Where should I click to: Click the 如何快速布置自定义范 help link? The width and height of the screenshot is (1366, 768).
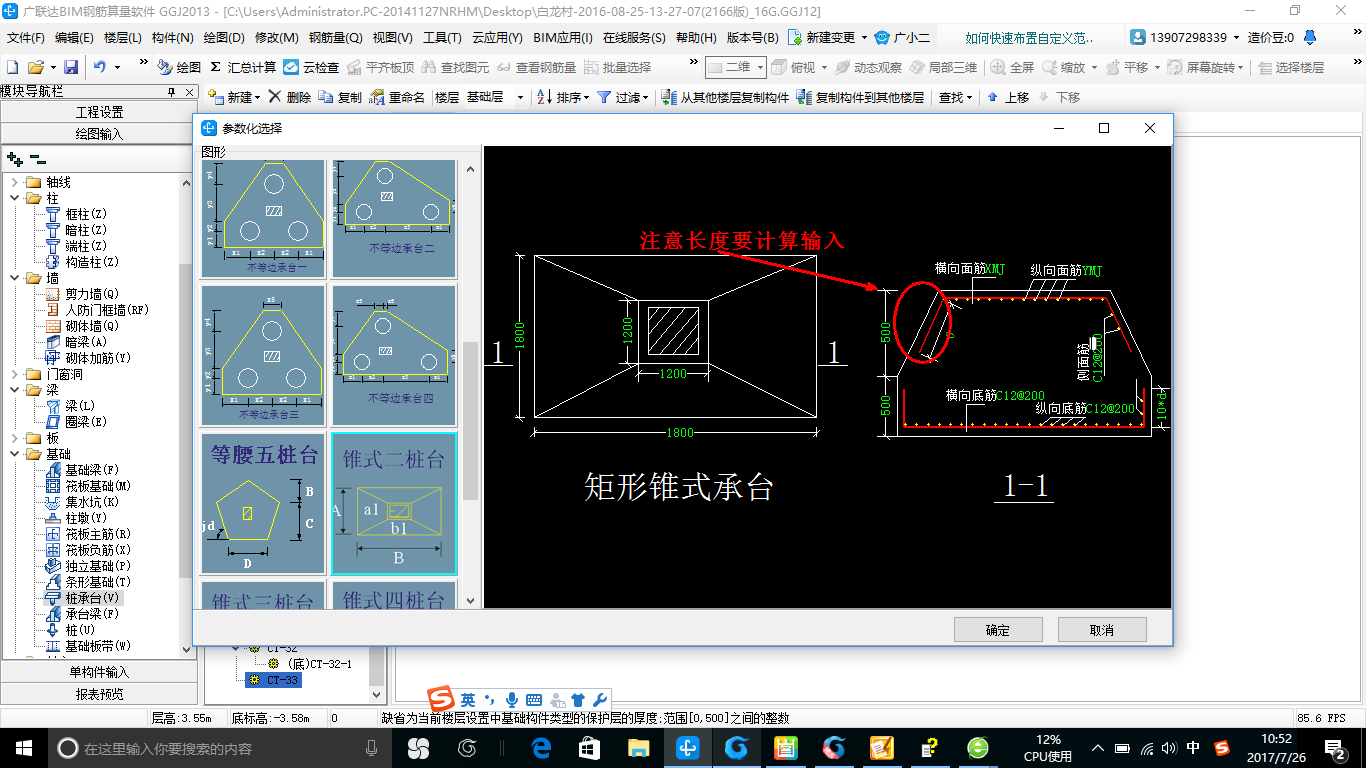pos(1030,38)
